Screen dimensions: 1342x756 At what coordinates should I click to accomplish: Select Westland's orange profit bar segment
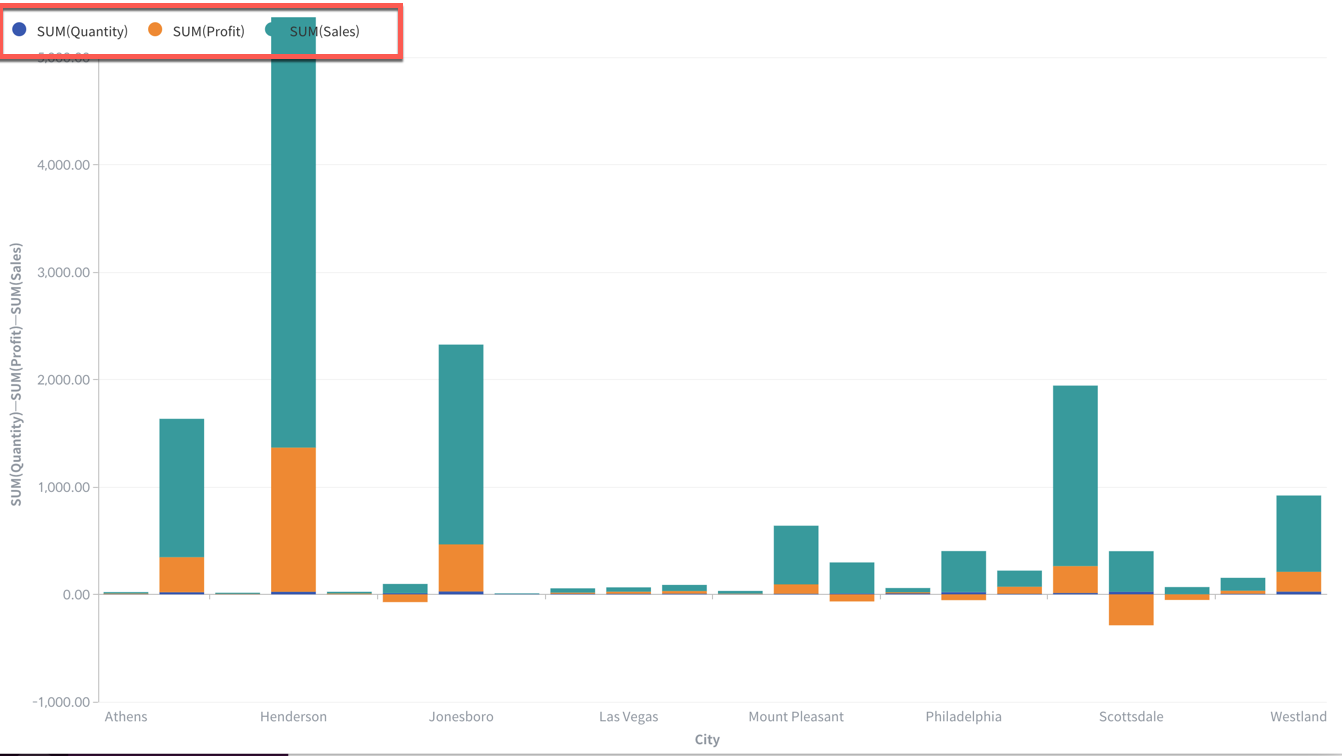[1298, 582]
